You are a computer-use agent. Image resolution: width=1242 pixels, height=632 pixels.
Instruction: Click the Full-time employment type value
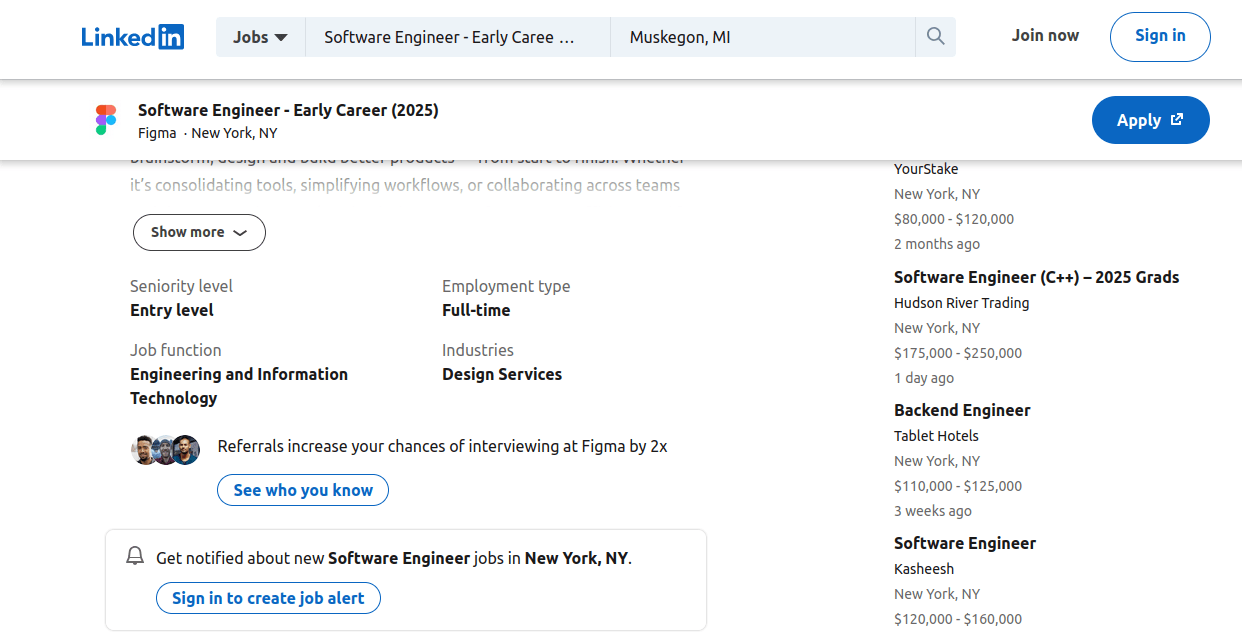476,310
